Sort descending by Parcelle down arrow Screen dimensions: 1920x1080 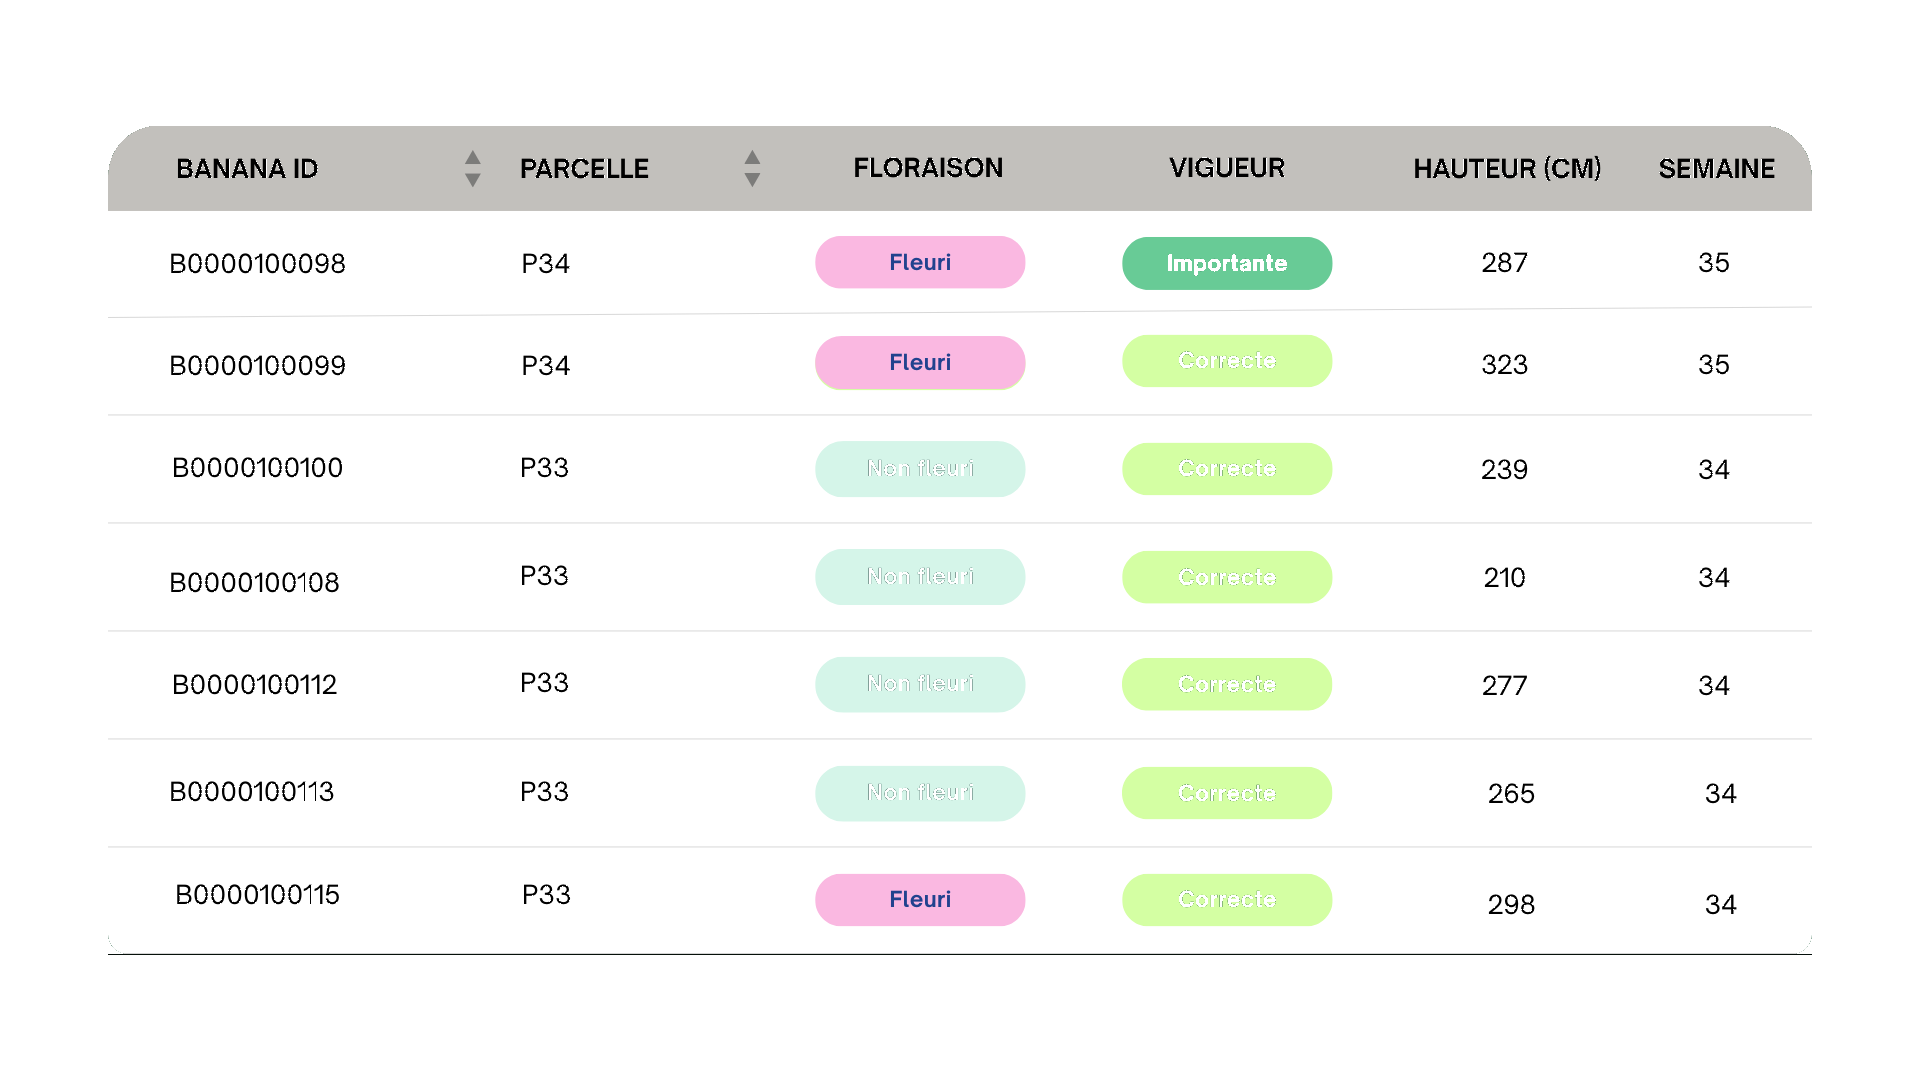pyautogui.click(x=752, y=180)
